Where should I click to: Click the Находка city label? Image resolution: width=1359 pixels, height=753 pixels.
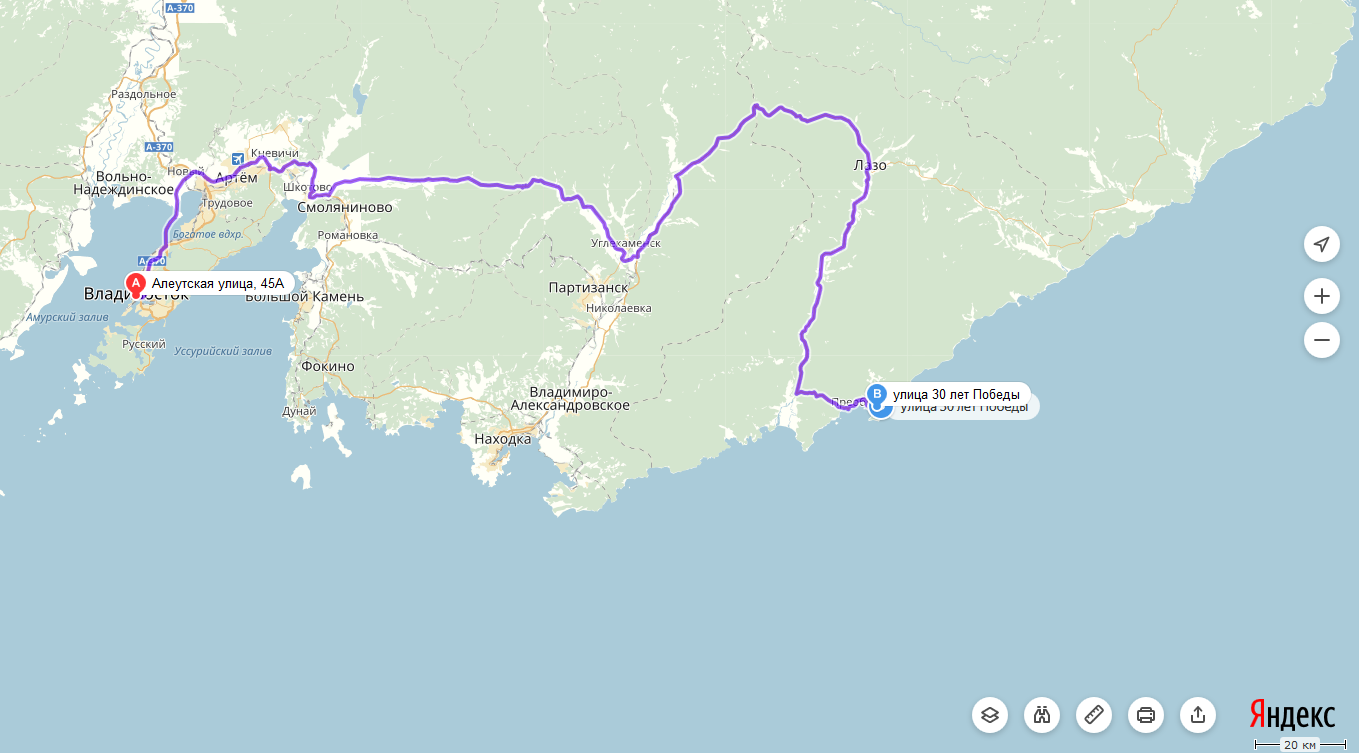pos(503,439)
